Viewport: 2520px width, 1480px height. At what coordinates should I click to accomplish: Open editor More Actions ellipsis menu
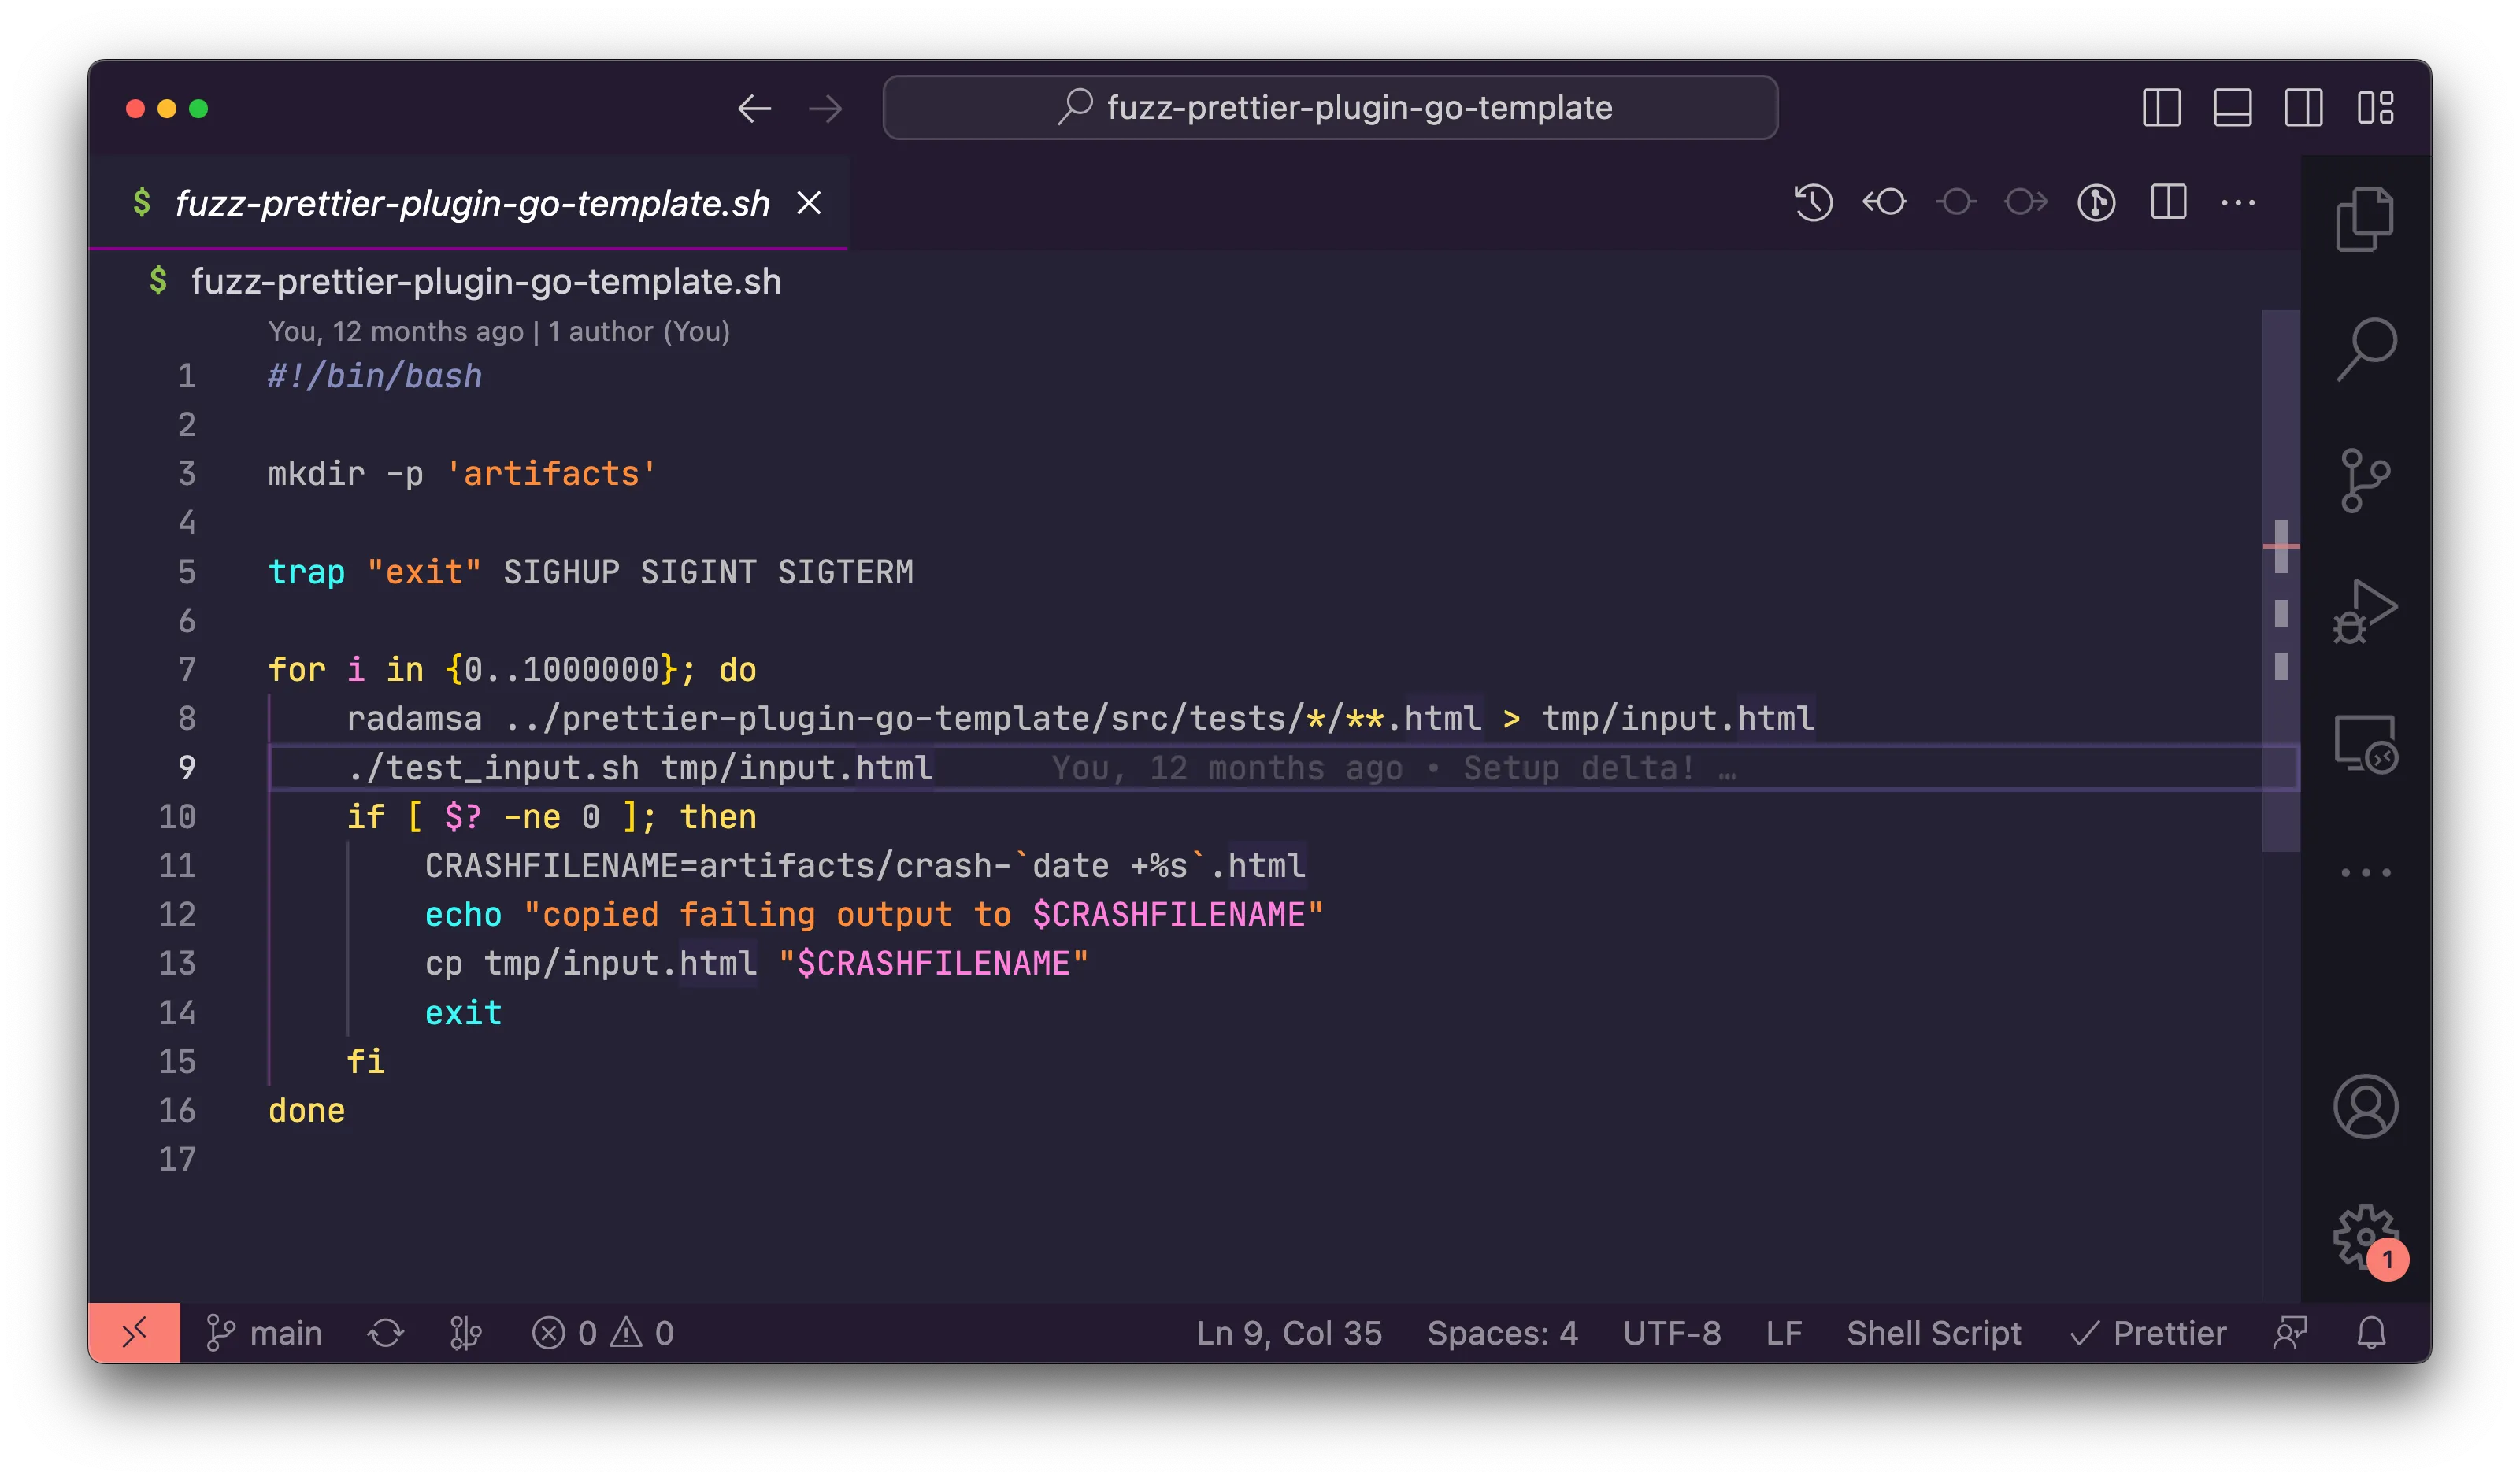pyautogui.click(x=2238, y=203)
